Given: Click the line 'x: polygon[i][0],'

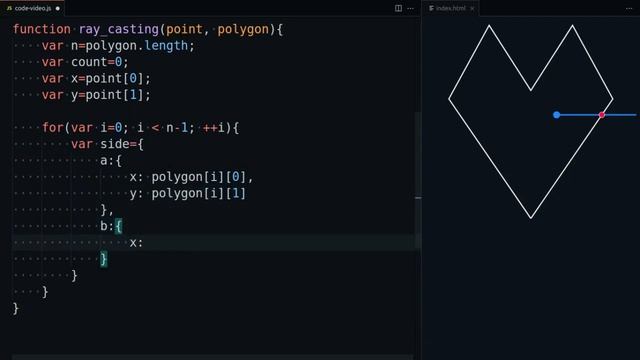Looking at the screenshot, I should (191, 177).
